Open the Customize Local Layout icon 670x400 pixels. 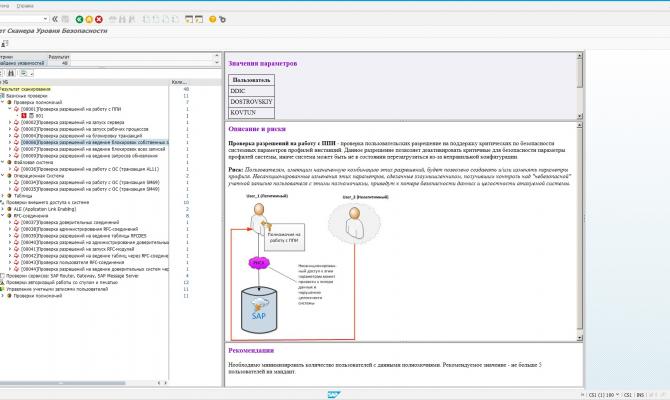click(x=222, y=19)
